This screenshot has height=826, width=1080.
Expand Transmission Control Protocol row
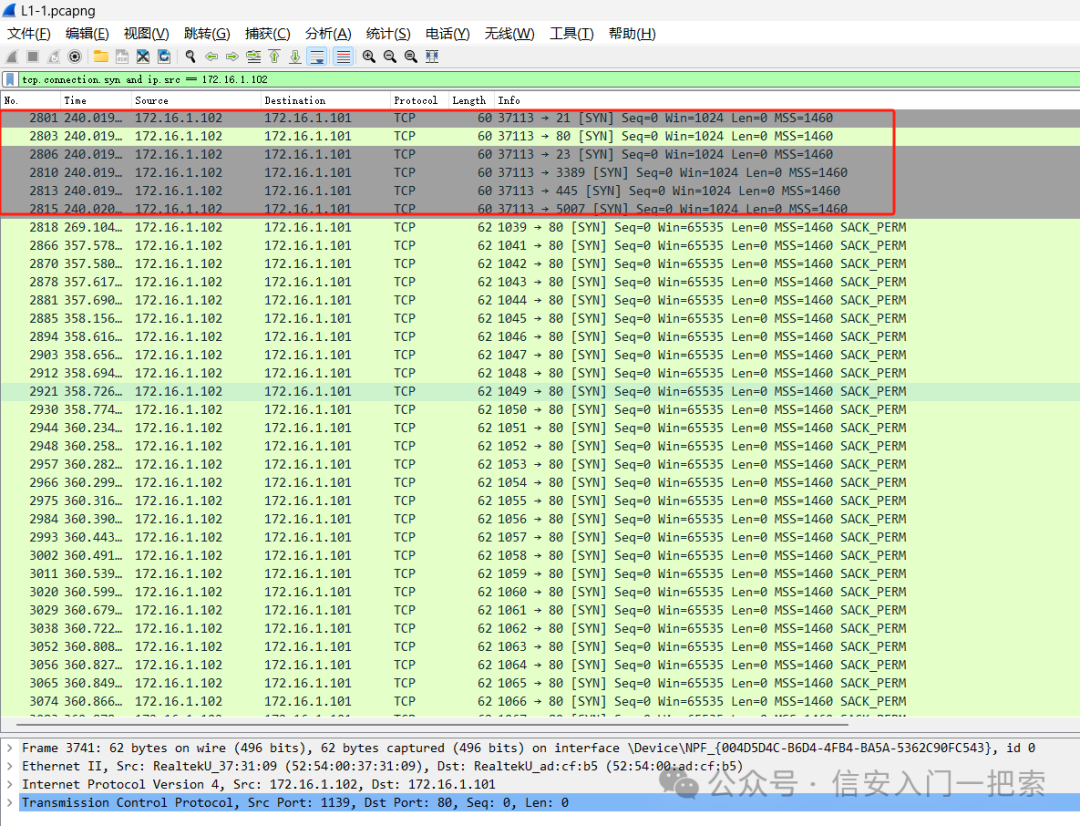tap(10, 803)
